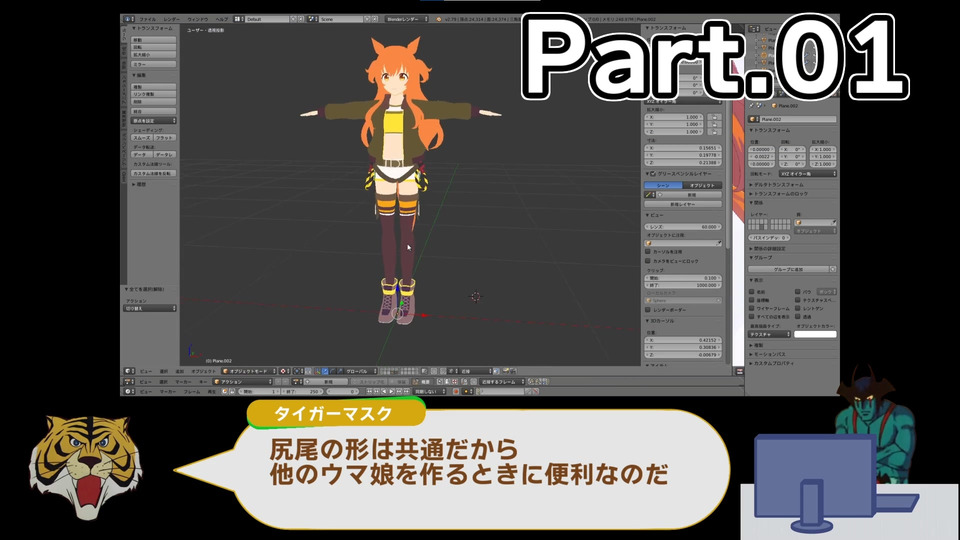
Task: Click the Plane.002 object name field
Action: (797, 119)
